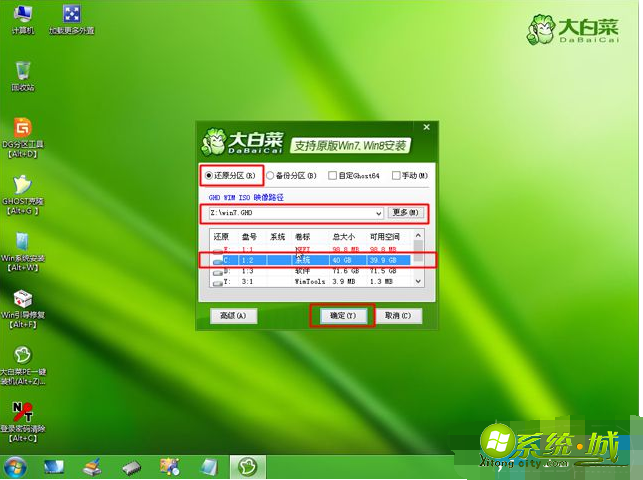The width and height of the screenshot is (643, 480).
Task: Click the 高级 (A) button
Action: pos(233,316)
